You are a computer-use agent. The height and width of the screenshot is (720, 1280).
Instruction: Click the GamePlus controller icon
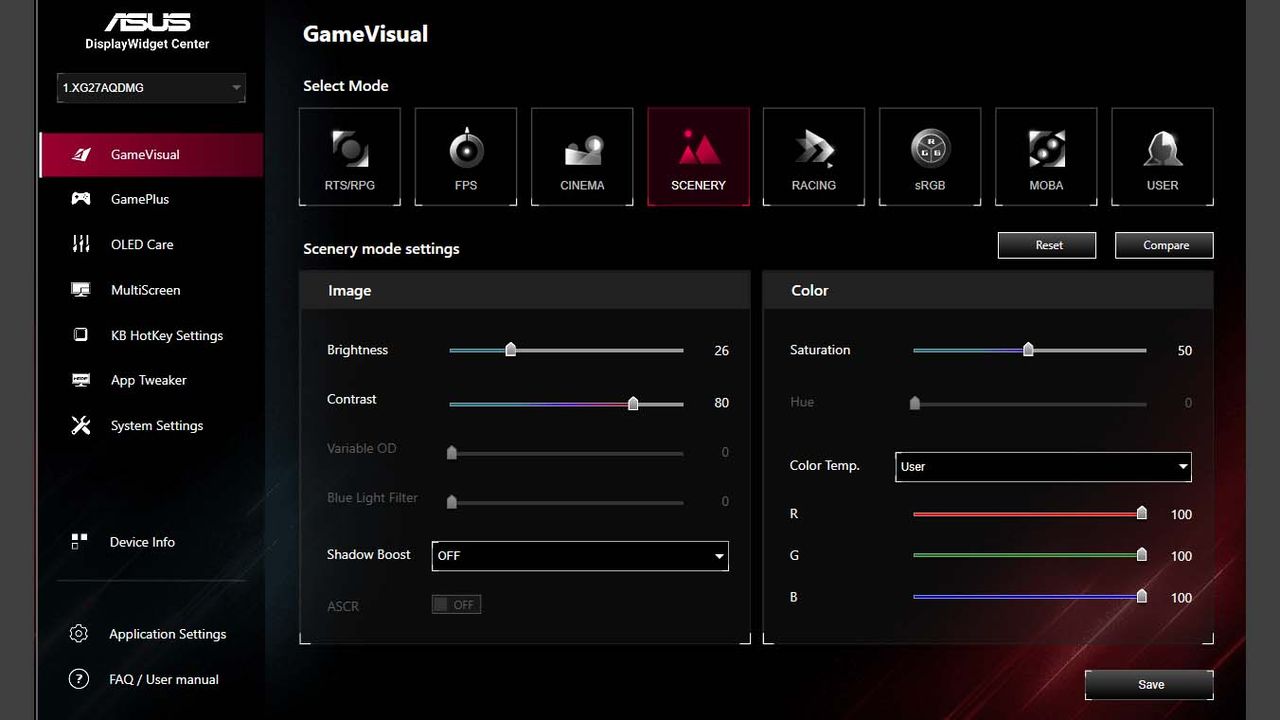point(81,199)
